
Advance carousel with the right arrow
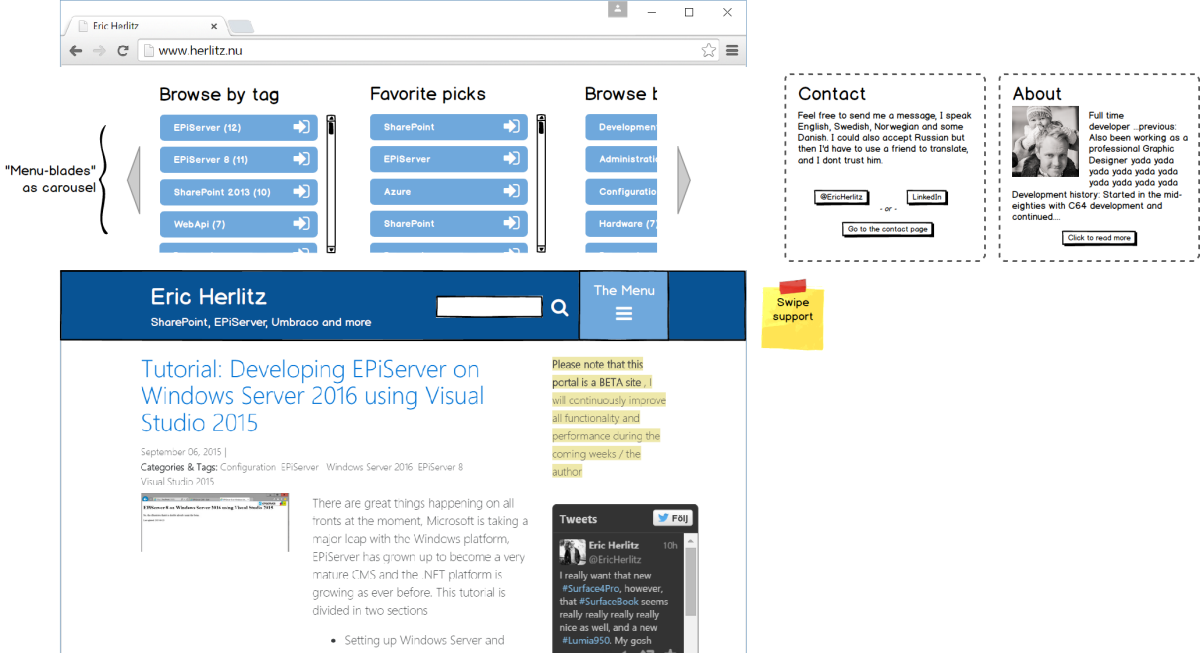[x=684, y=180]
